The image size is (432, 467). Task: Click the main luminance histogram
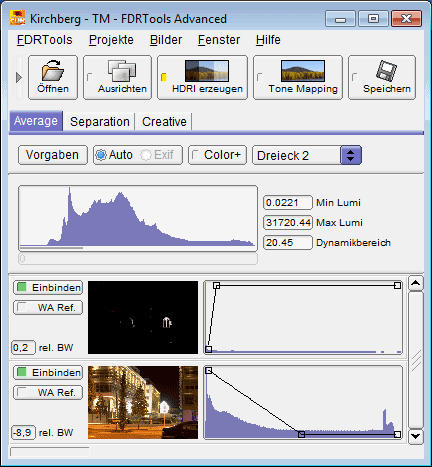[138, 218]
